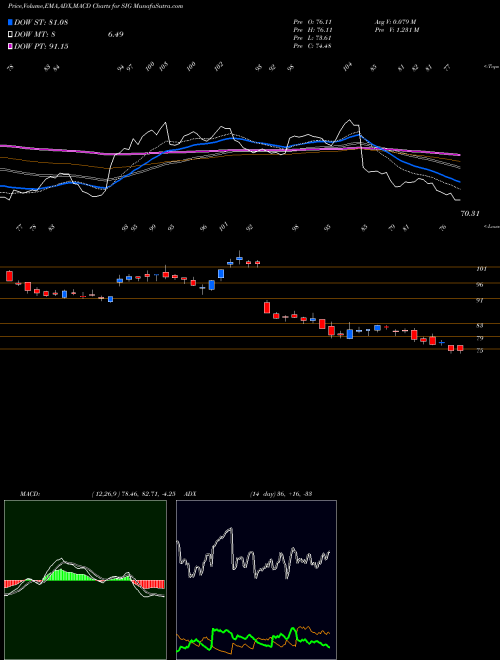This screenshot has width=500, height=660.
Task: Click the tall blue candle just below the 101 line
Action: click(221, 274)
